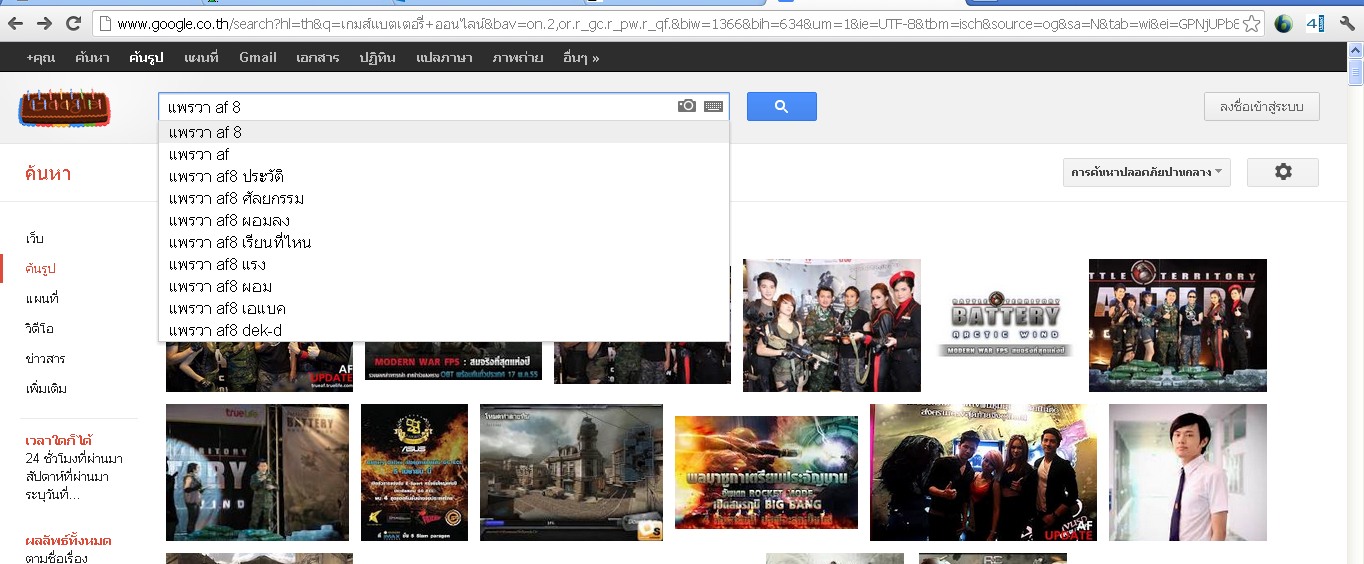Select แผนที่ in the left sidebar

tap(42, 299)
